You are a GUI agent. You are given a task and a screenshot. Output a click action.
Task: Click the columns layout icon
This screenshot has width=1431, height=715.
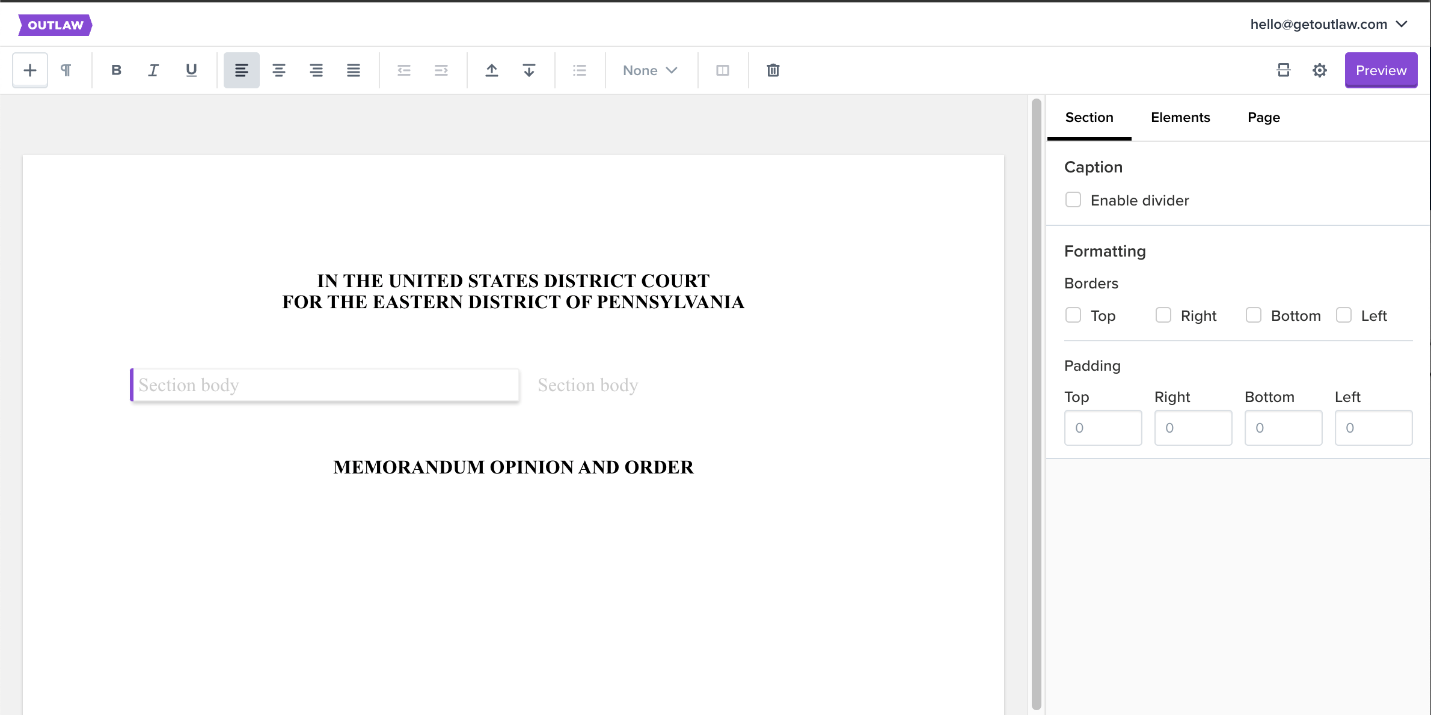click(x=723, y=70)
